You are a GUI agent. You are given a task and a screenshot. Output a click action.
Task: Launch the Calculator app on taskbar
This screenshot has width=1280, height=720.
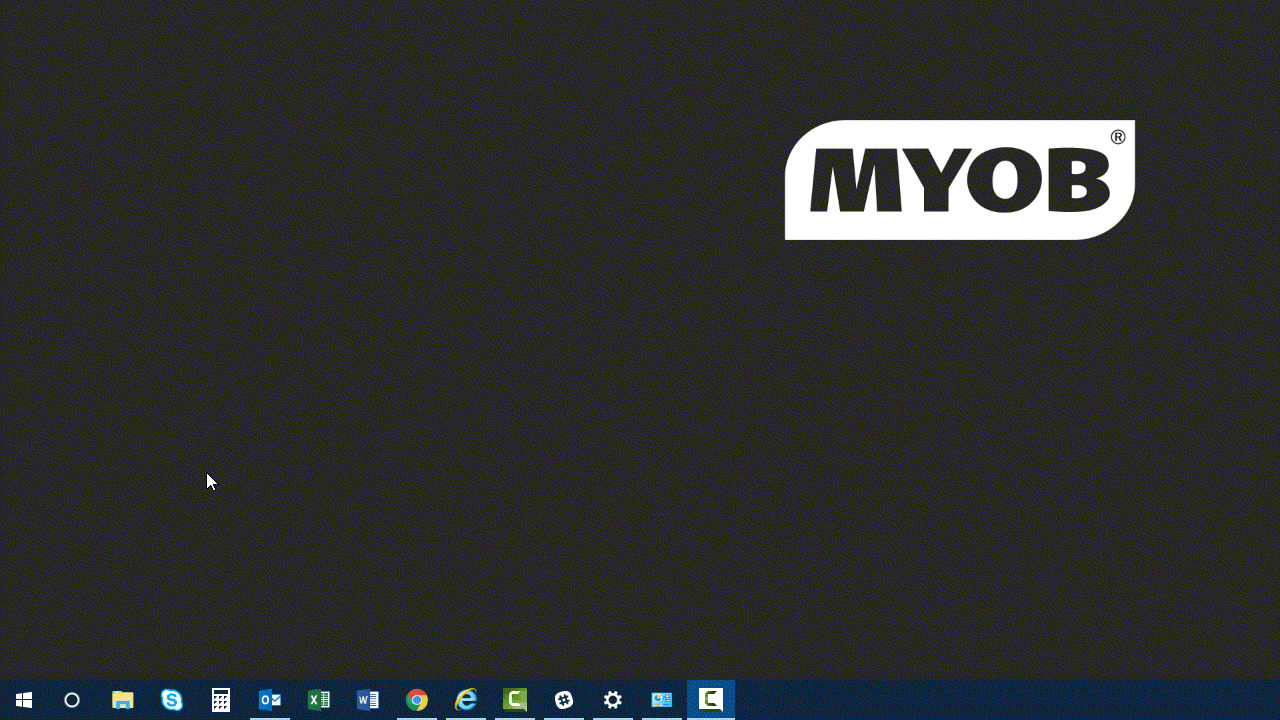221,700
